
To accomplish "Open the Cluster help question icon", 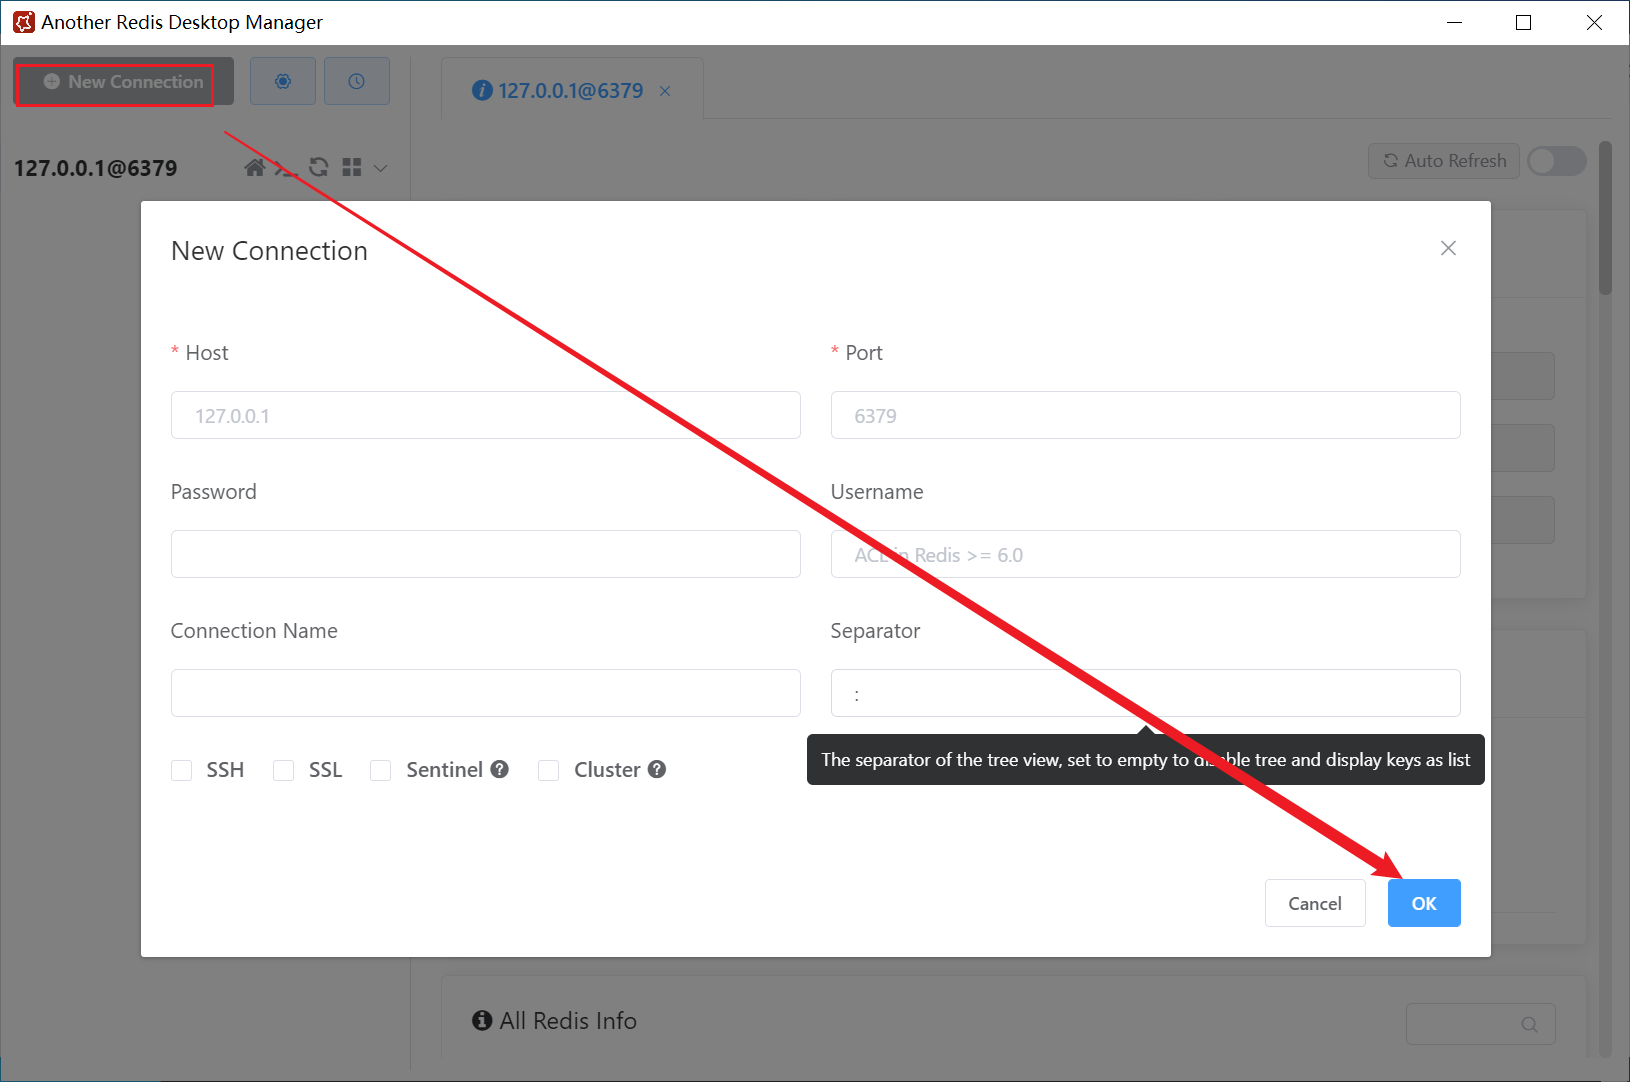I will (657, 769).
